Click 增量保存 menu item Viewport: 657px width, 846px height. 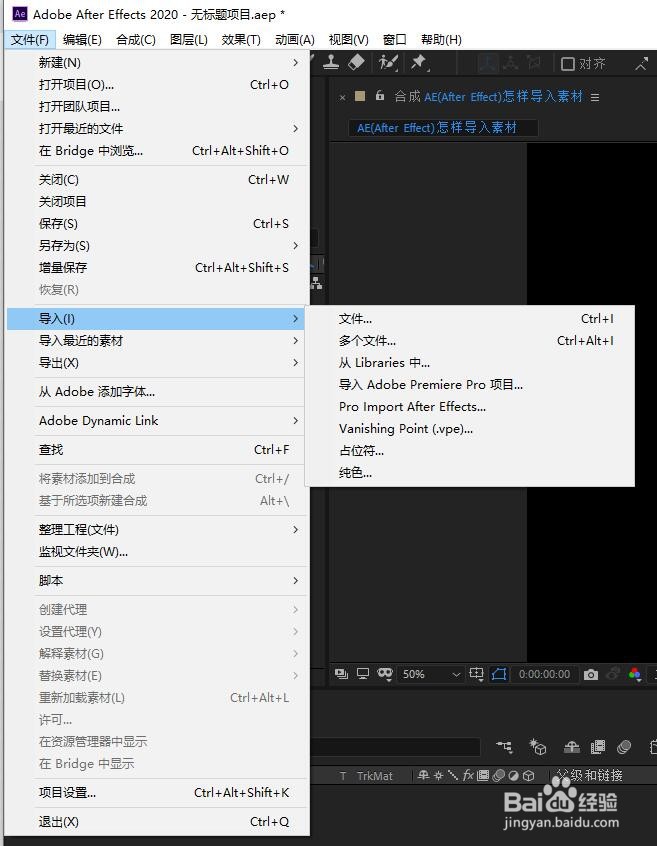157,268
